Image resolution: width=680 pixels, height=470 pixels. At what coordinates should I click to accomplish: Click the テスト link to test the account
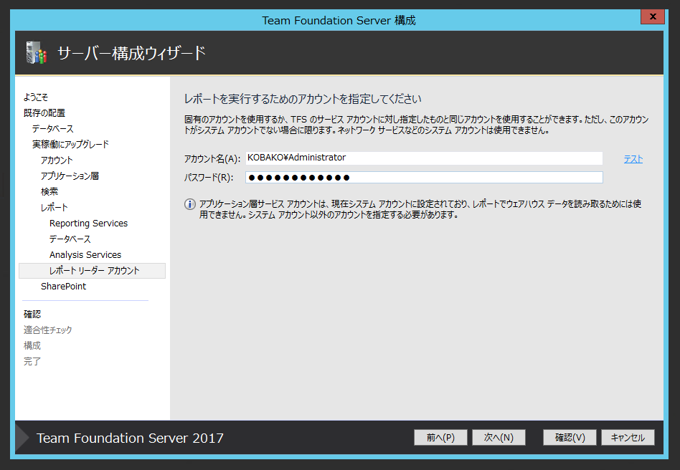pos(633,159)
